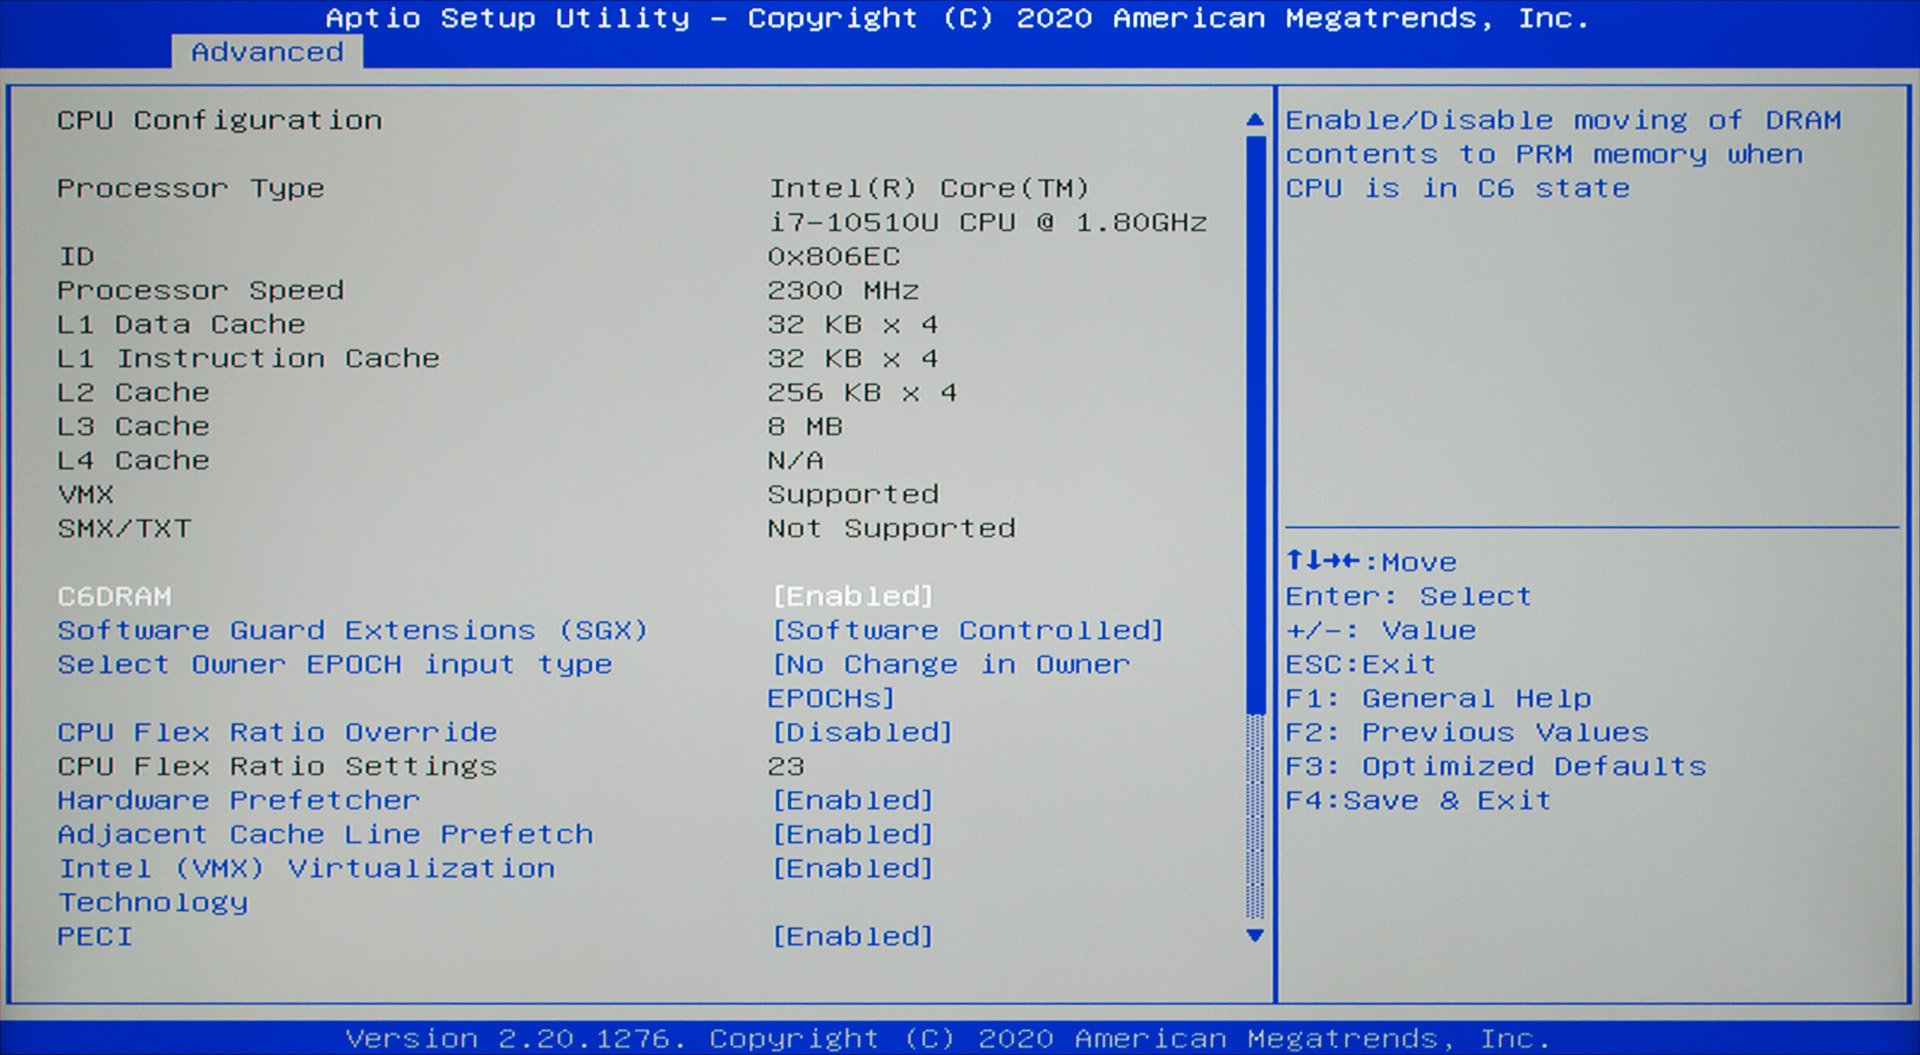Open CPU Flex Ratio Override options

[862, 733]
